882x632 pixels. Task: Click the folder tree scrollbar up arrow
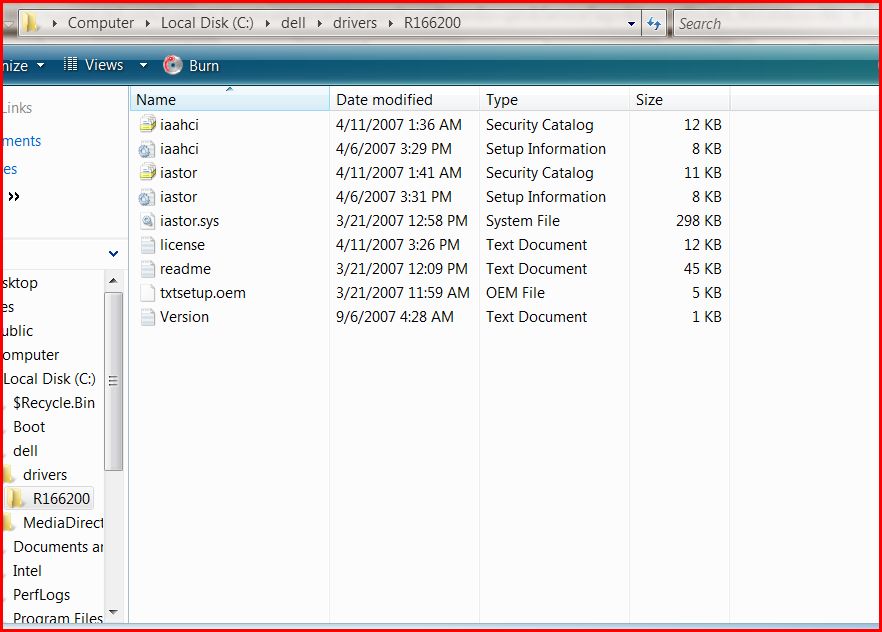[113, 281]
